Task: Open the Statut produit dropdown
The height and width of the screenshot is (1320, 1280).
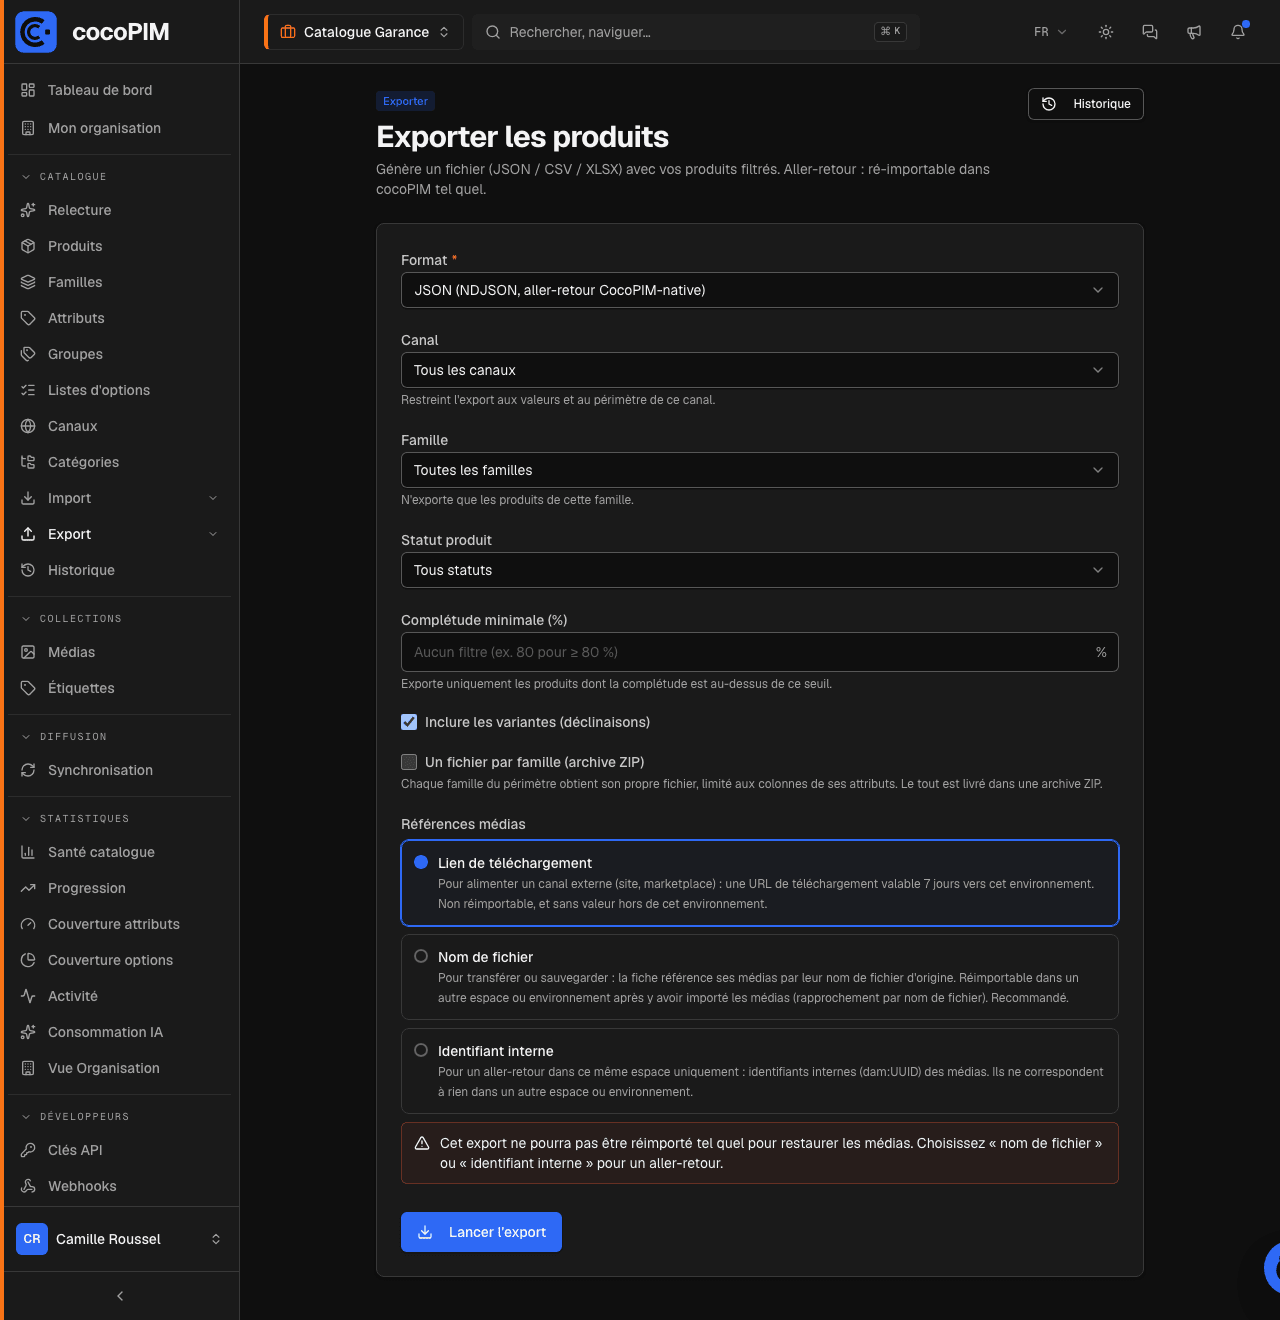Action: [760, 570]
